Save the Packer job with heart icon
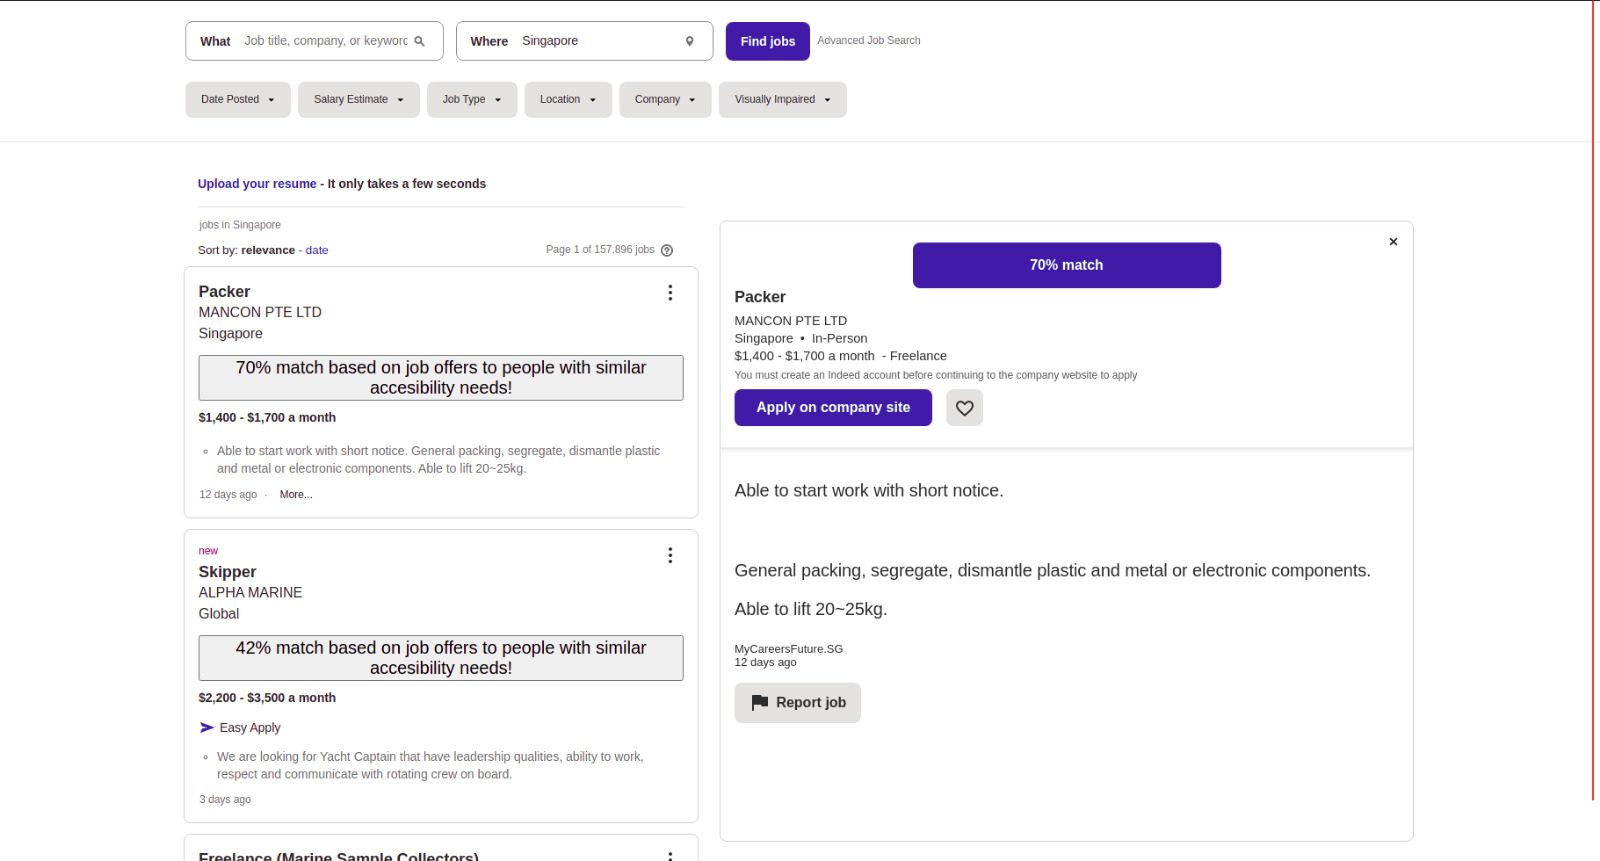 (965, 408)
